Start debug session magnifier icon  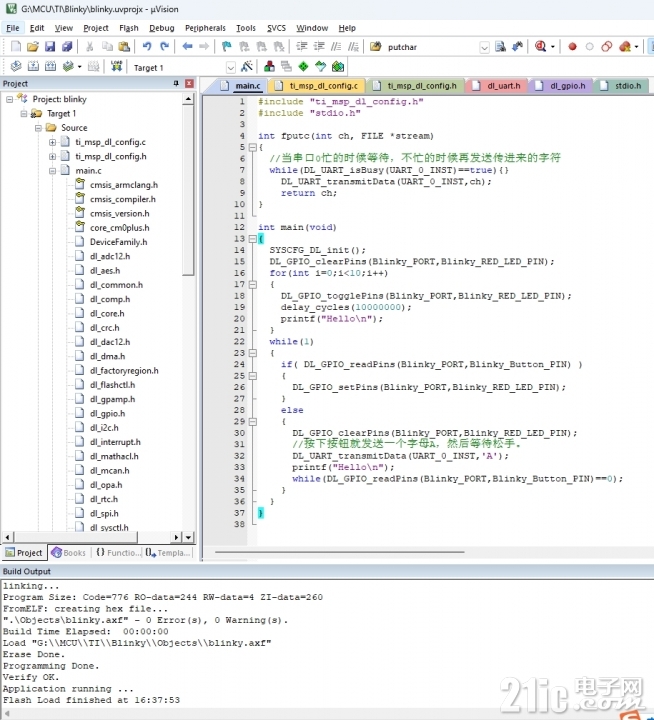(541, 46)
